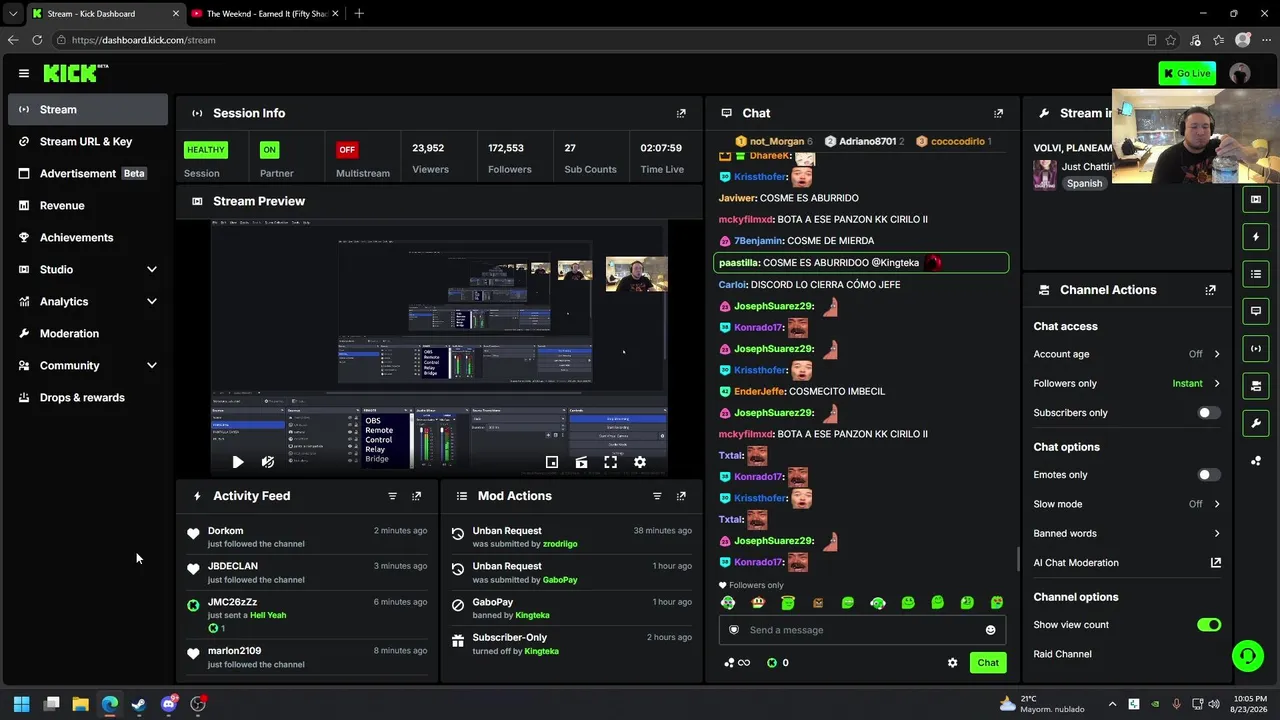Viewport: 1280px width, 720px height.
Task: Click the green support headset button
Action: click(1247, 656)
